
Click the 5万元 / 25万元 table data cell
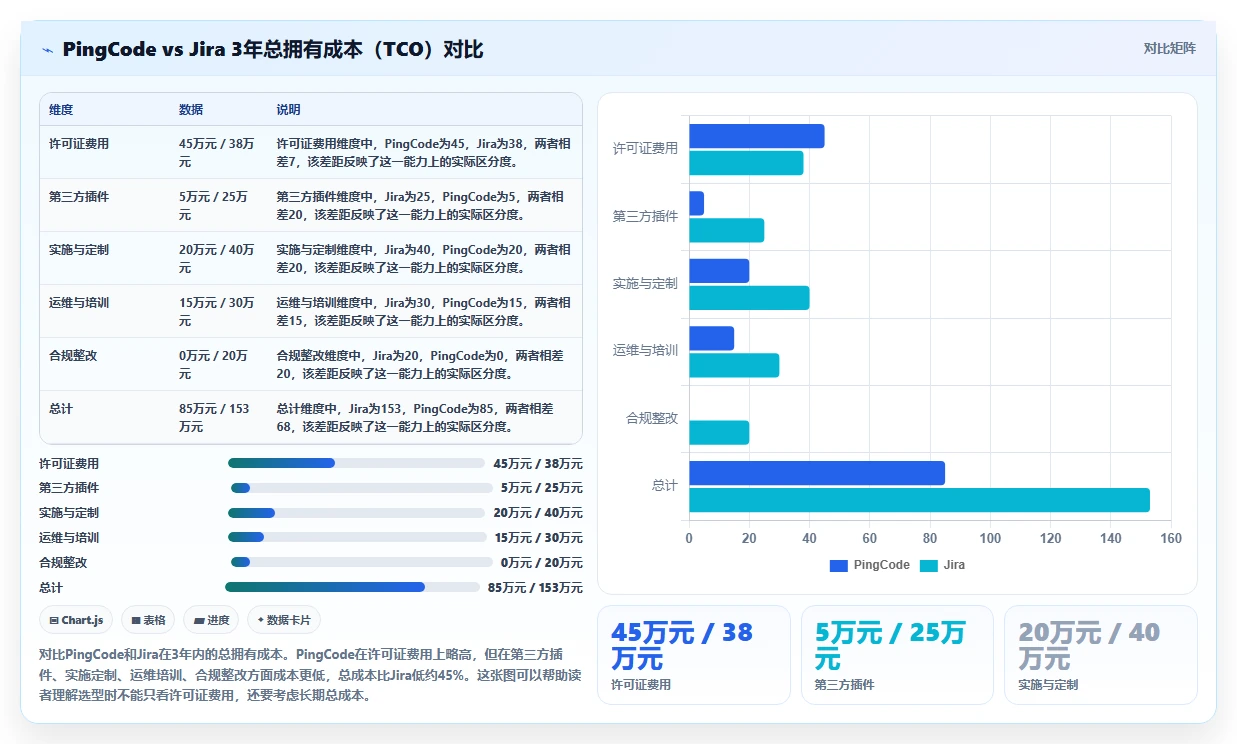click(x=217, y=205)
